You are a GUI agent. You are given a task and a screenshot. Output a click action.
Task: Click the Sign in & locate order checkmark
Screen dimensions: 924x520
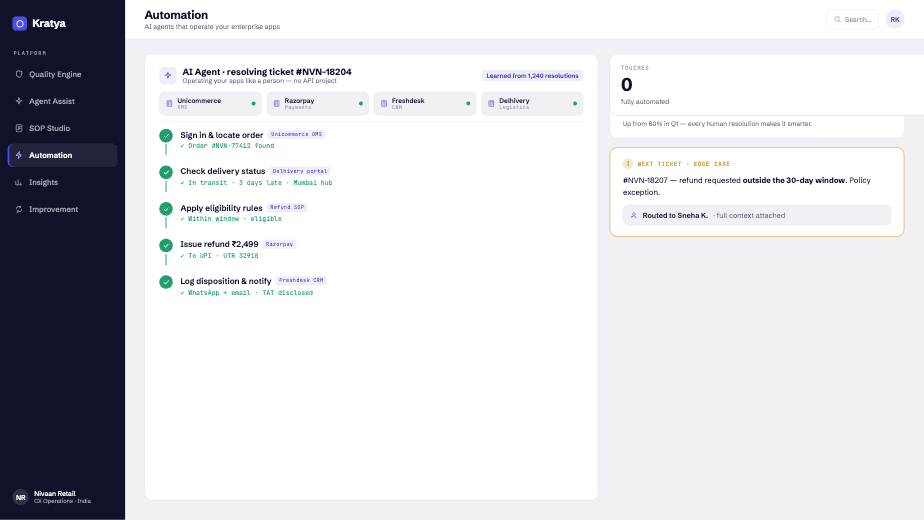(166, 136)
